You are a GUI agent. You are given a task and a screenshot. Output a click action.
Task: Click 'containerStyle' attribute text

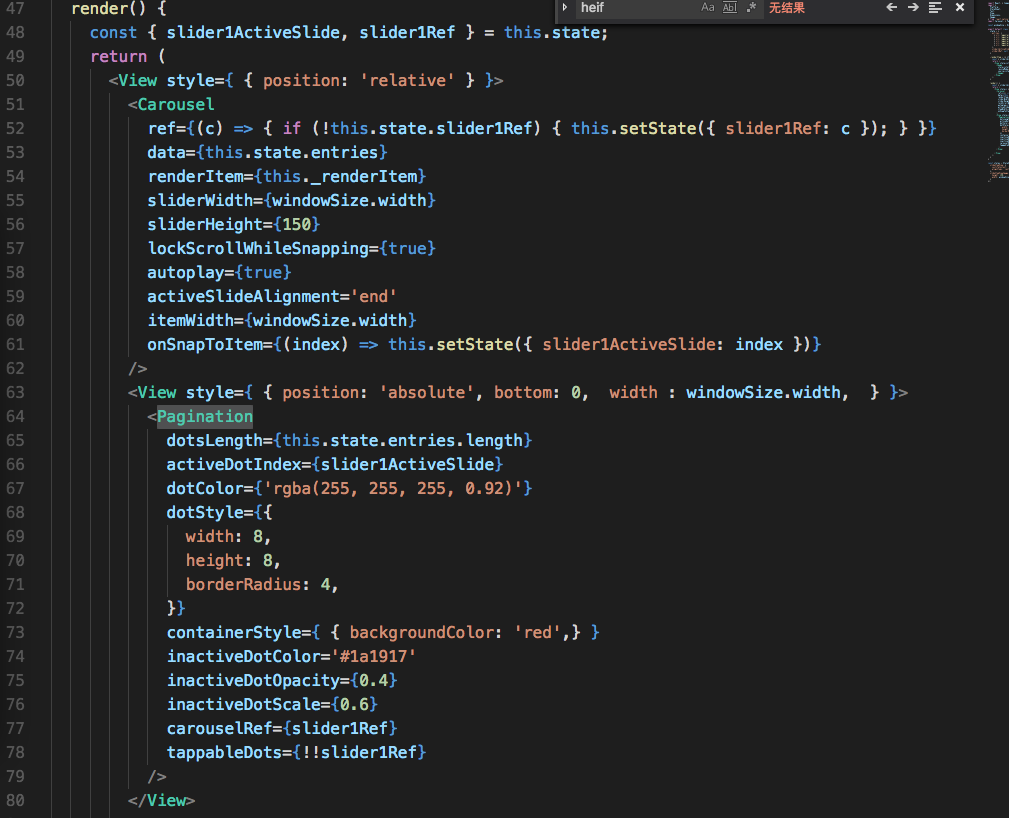[x=234, y=633]
